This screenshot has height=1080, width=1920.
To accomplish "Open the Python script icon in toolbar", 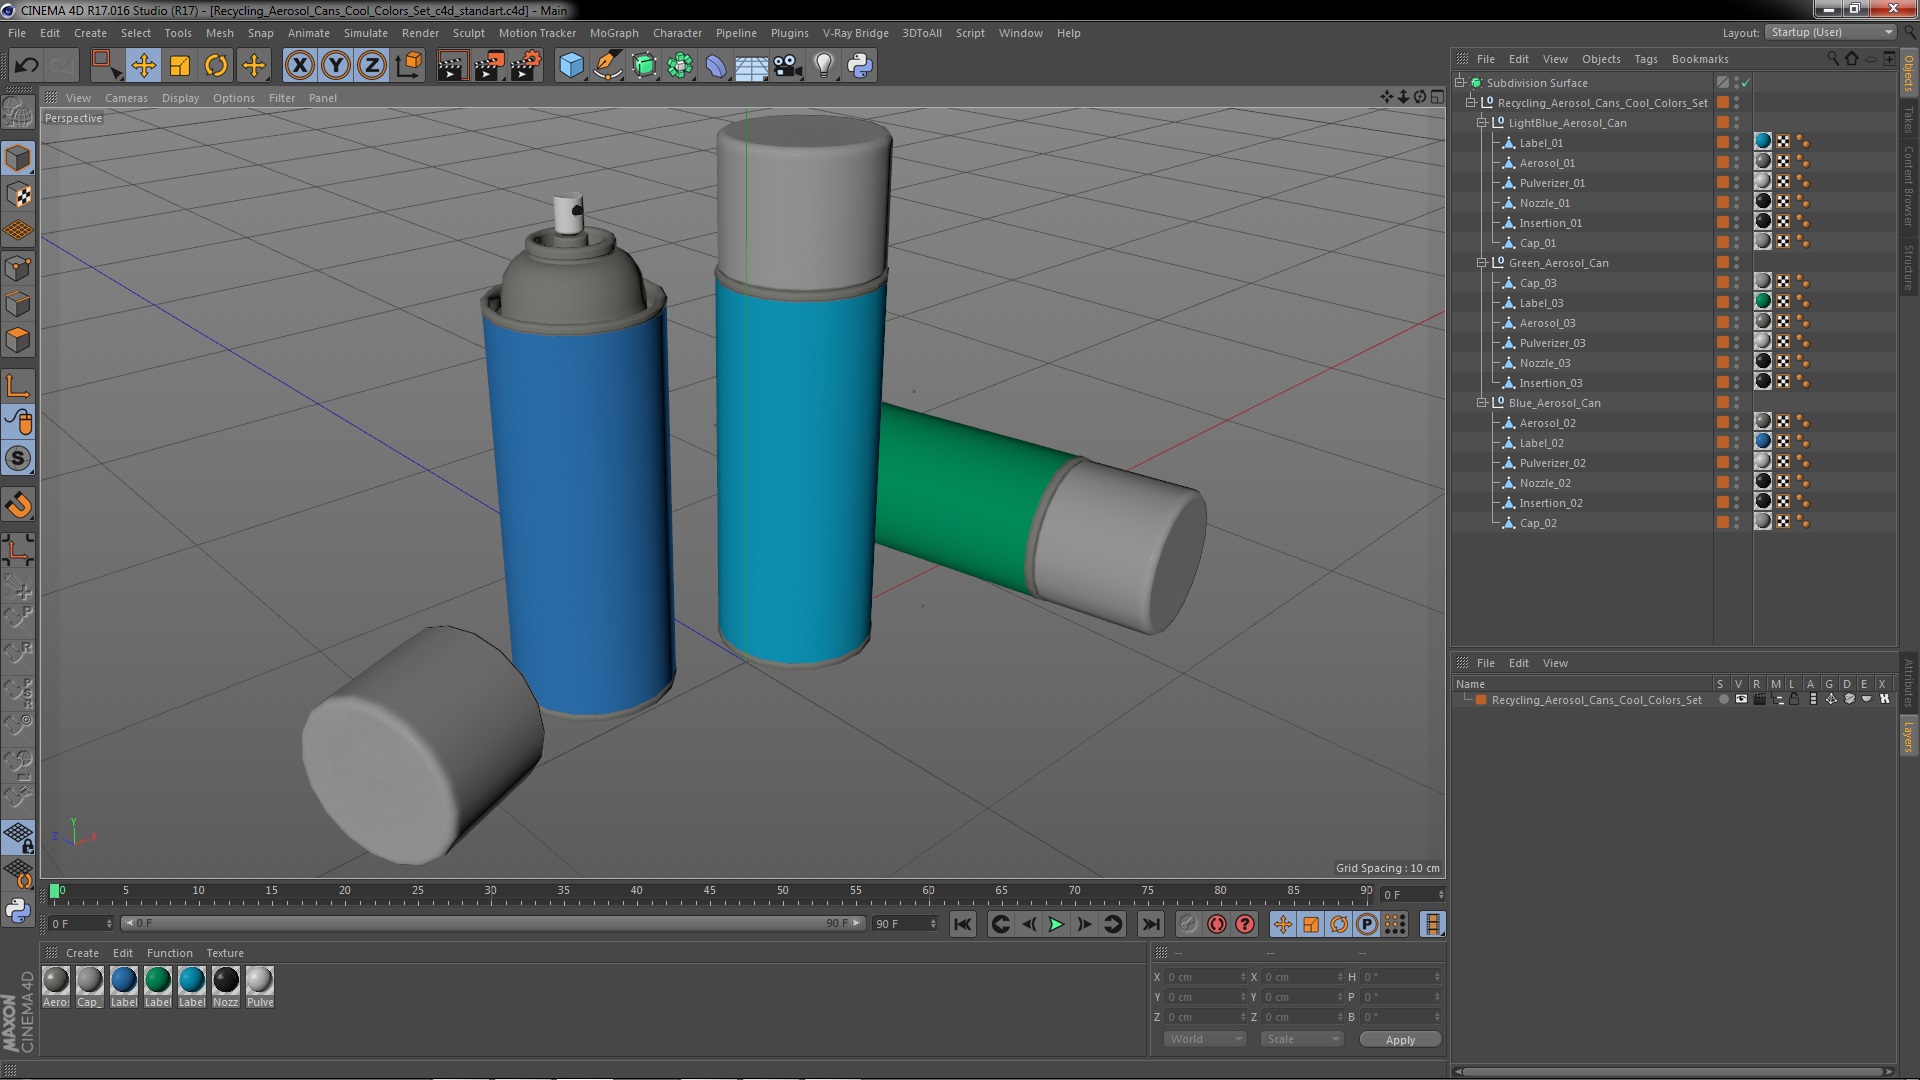I will tap(860, 66).
